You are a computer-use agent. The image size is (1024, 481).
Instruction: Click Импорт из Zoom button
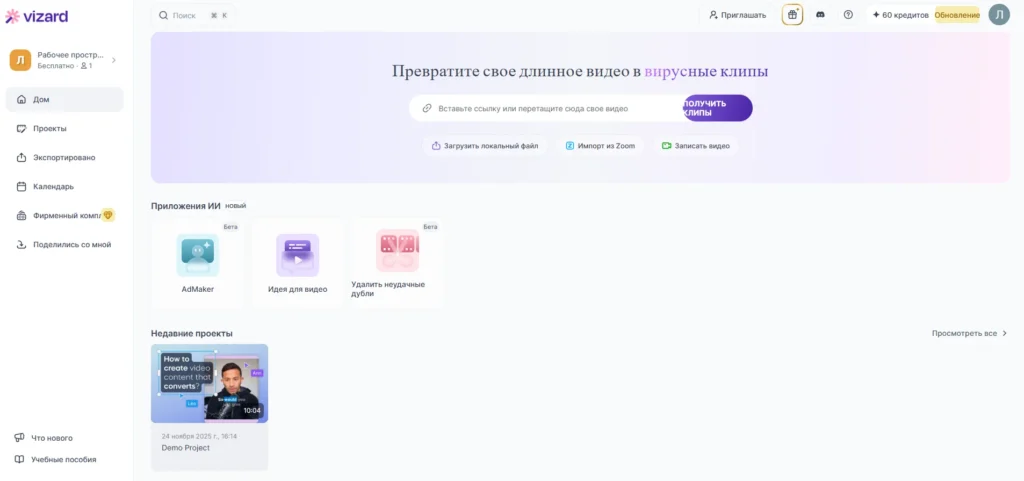(x=600, y=146)
